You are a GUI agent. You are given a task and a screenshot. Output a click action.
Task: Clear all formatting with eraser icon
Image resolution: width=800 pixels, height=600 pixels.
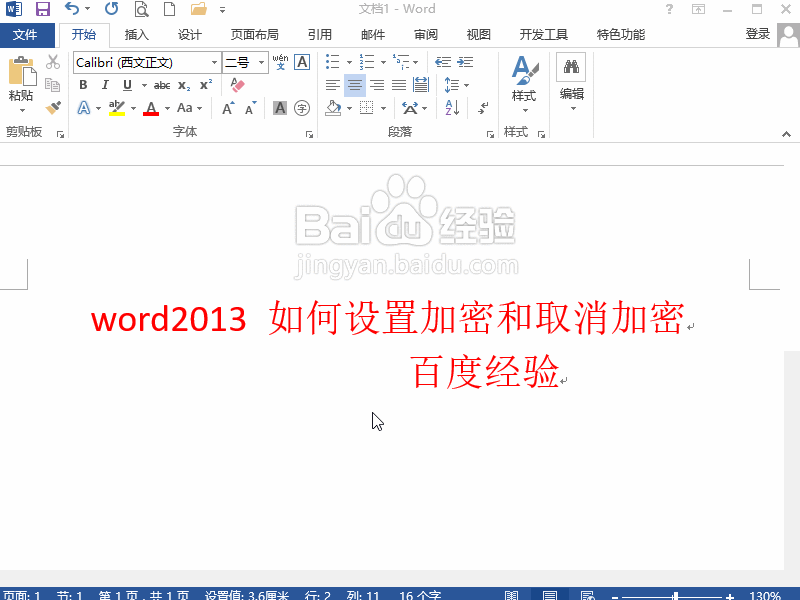[237, 85]
